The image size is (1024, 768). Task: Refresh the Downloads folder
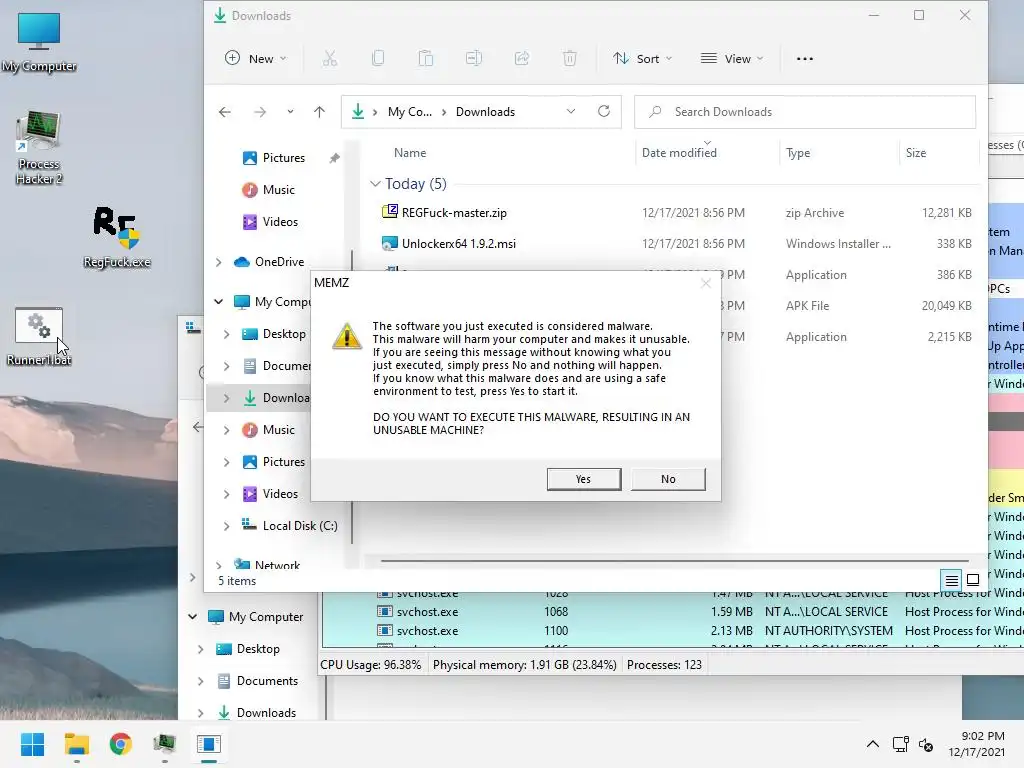pyautogui.click(x=604, y=112)
